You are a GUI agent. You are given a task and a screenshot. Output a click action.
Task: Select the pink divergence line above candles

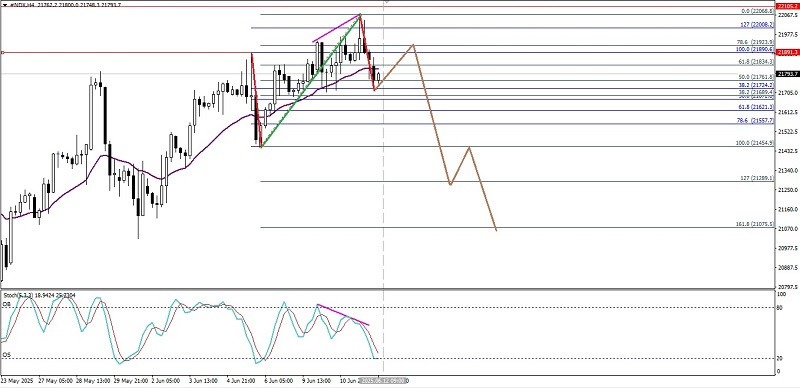[x=336, y=28]
